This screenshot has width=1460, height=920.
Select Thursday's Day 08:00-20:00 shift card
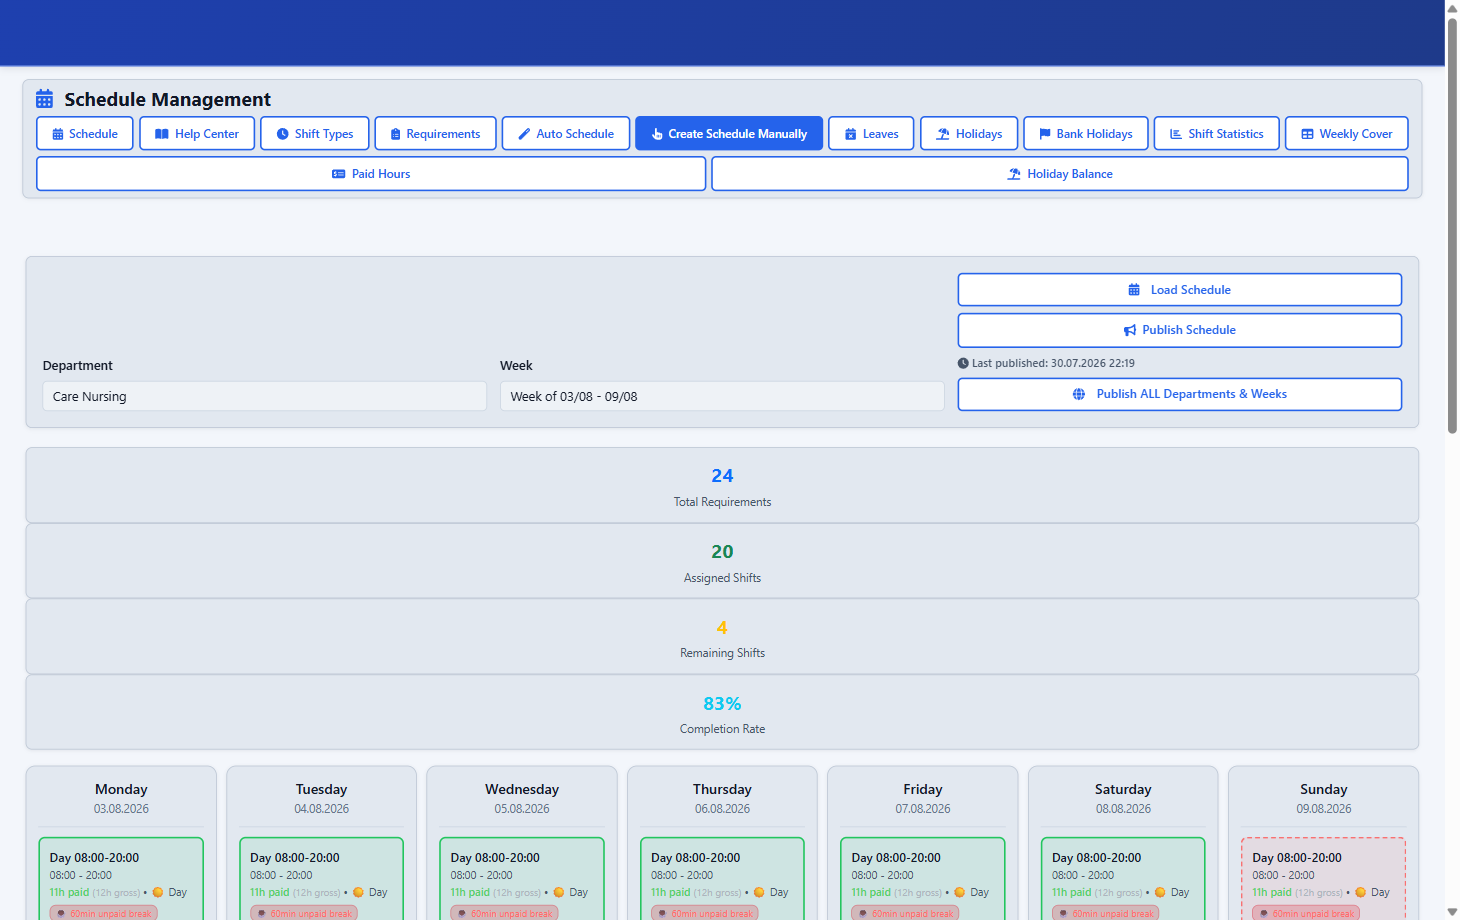(722, 879)
